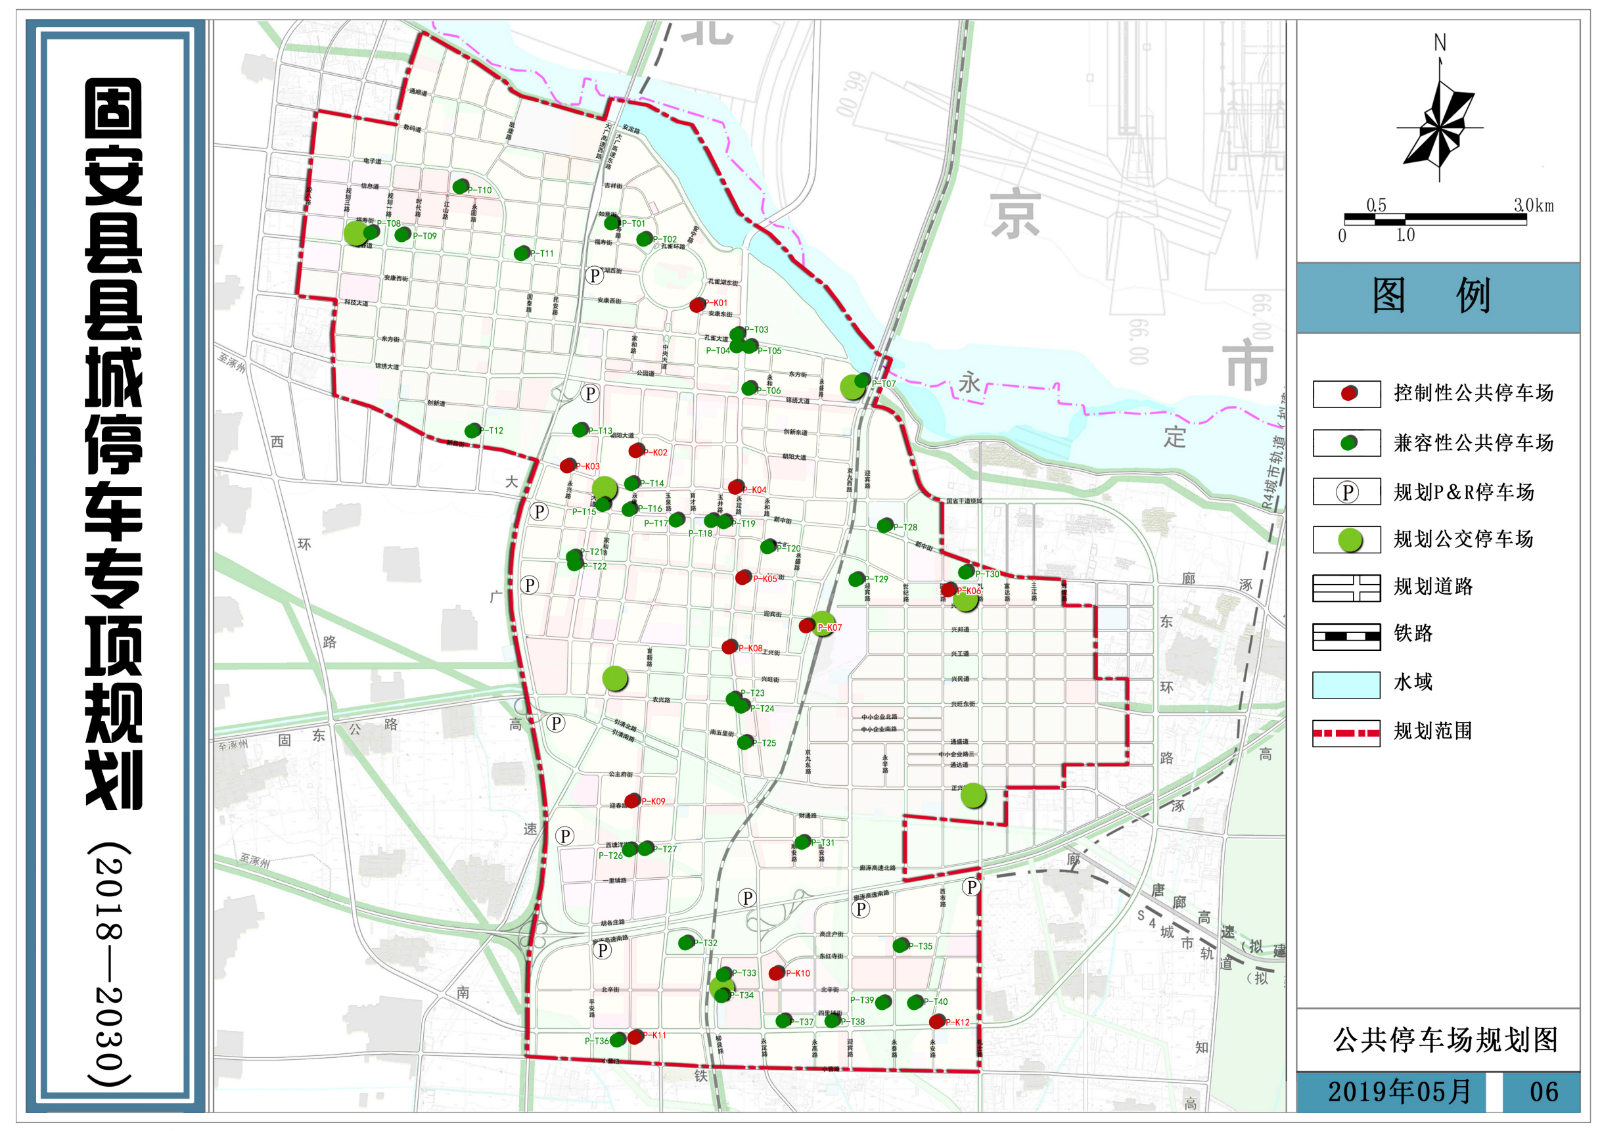
Task: Click the red P-K09 parking marker
Action: pyautogui.click(x=632, y=800)
